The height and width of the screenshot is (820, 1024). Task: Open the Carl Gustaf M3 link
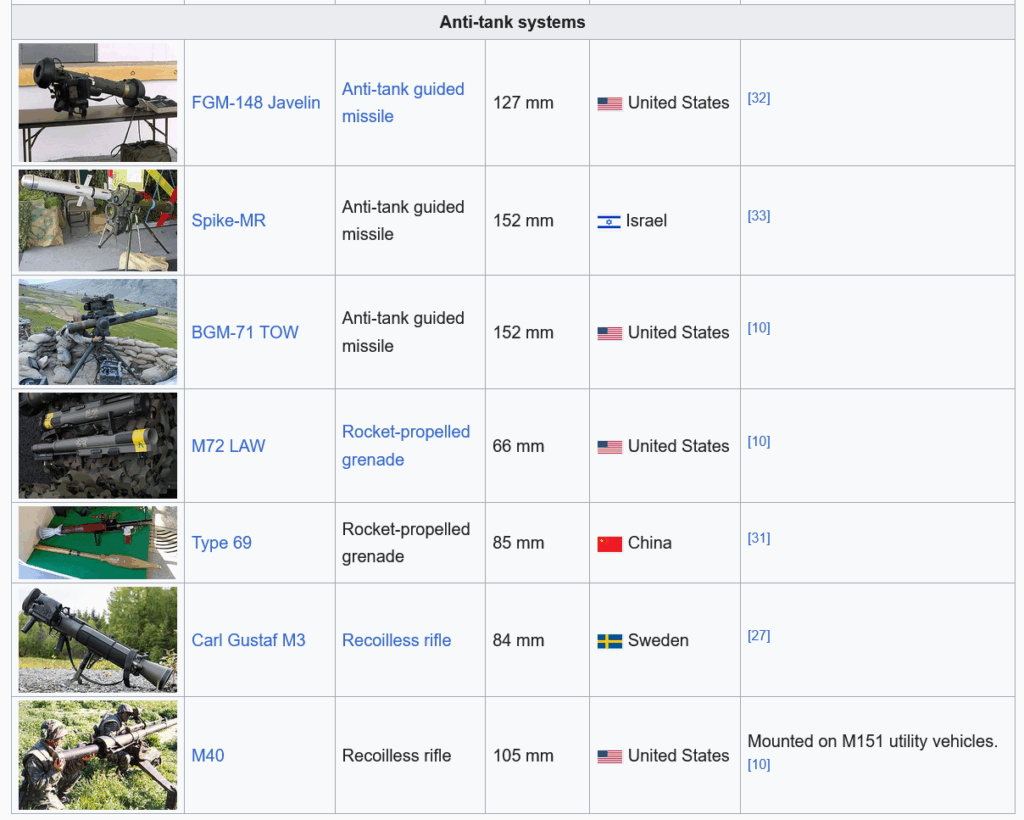(248, 640)
